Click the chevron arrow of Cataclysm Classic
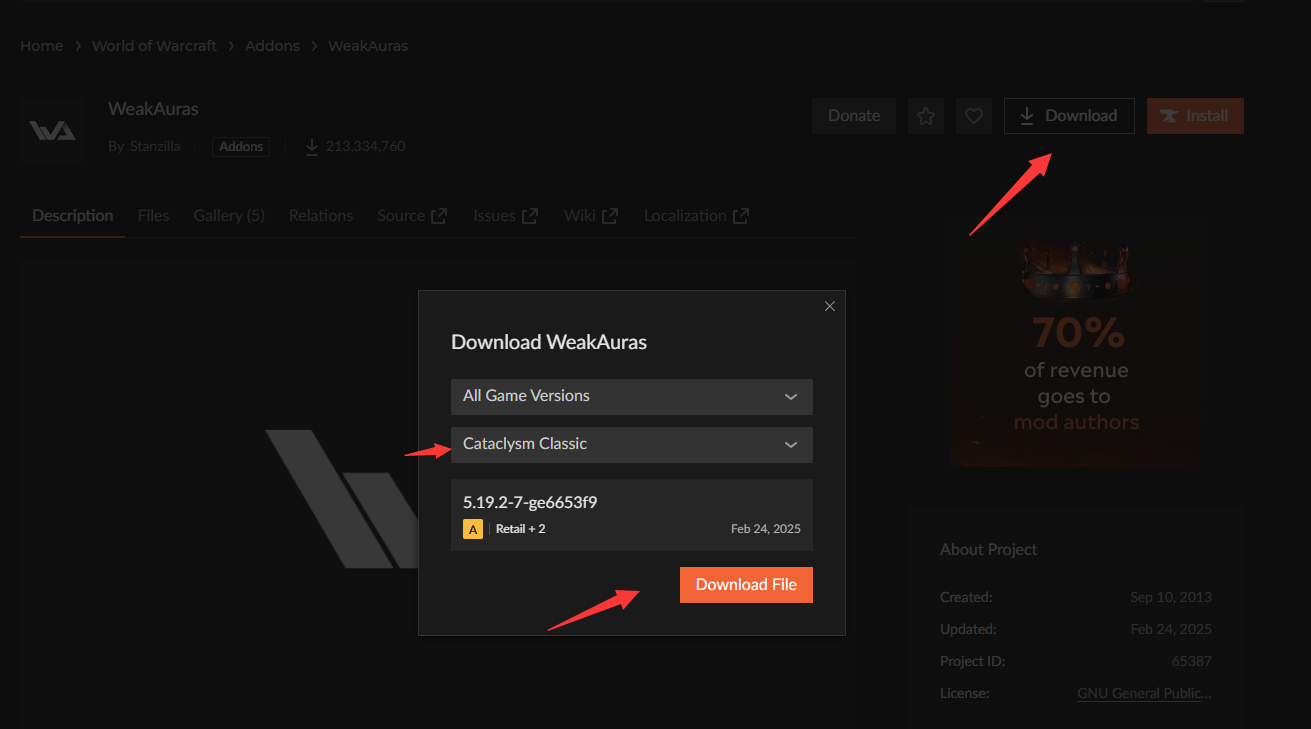1311x729 pixels. pos(791,445)
